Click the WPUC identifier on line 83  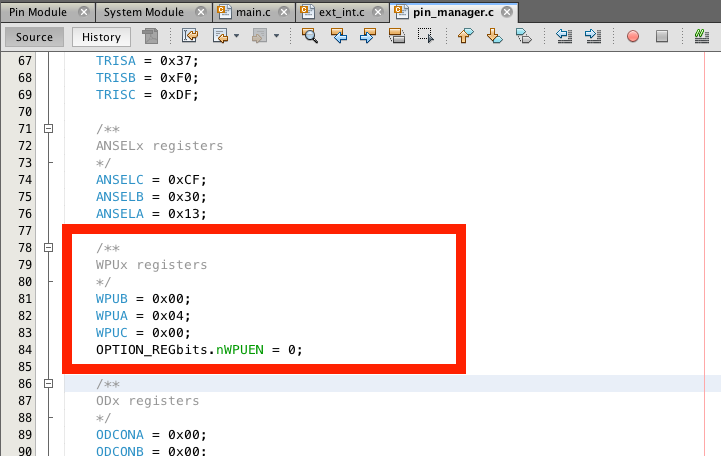(112, 333)
